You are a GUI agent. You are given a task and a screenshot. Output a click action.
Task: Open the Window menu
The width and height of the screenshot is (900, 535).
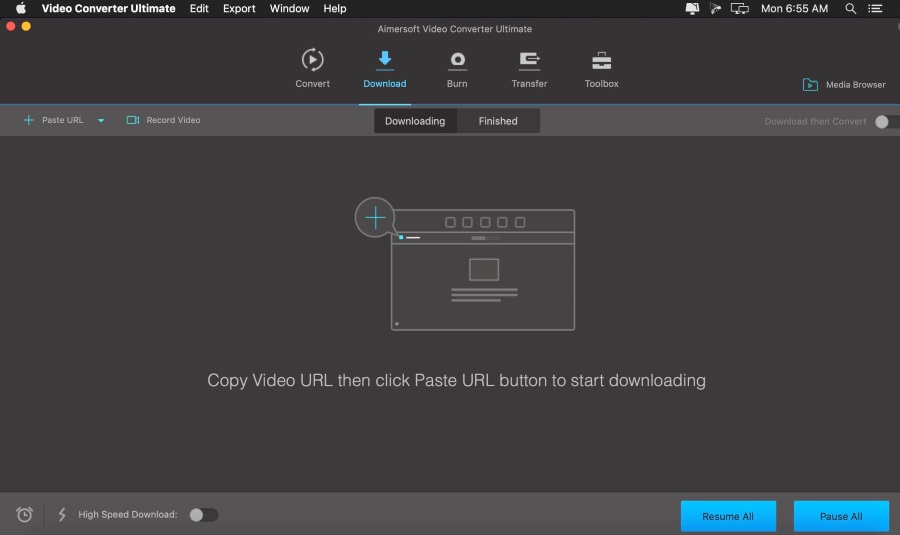289,9
